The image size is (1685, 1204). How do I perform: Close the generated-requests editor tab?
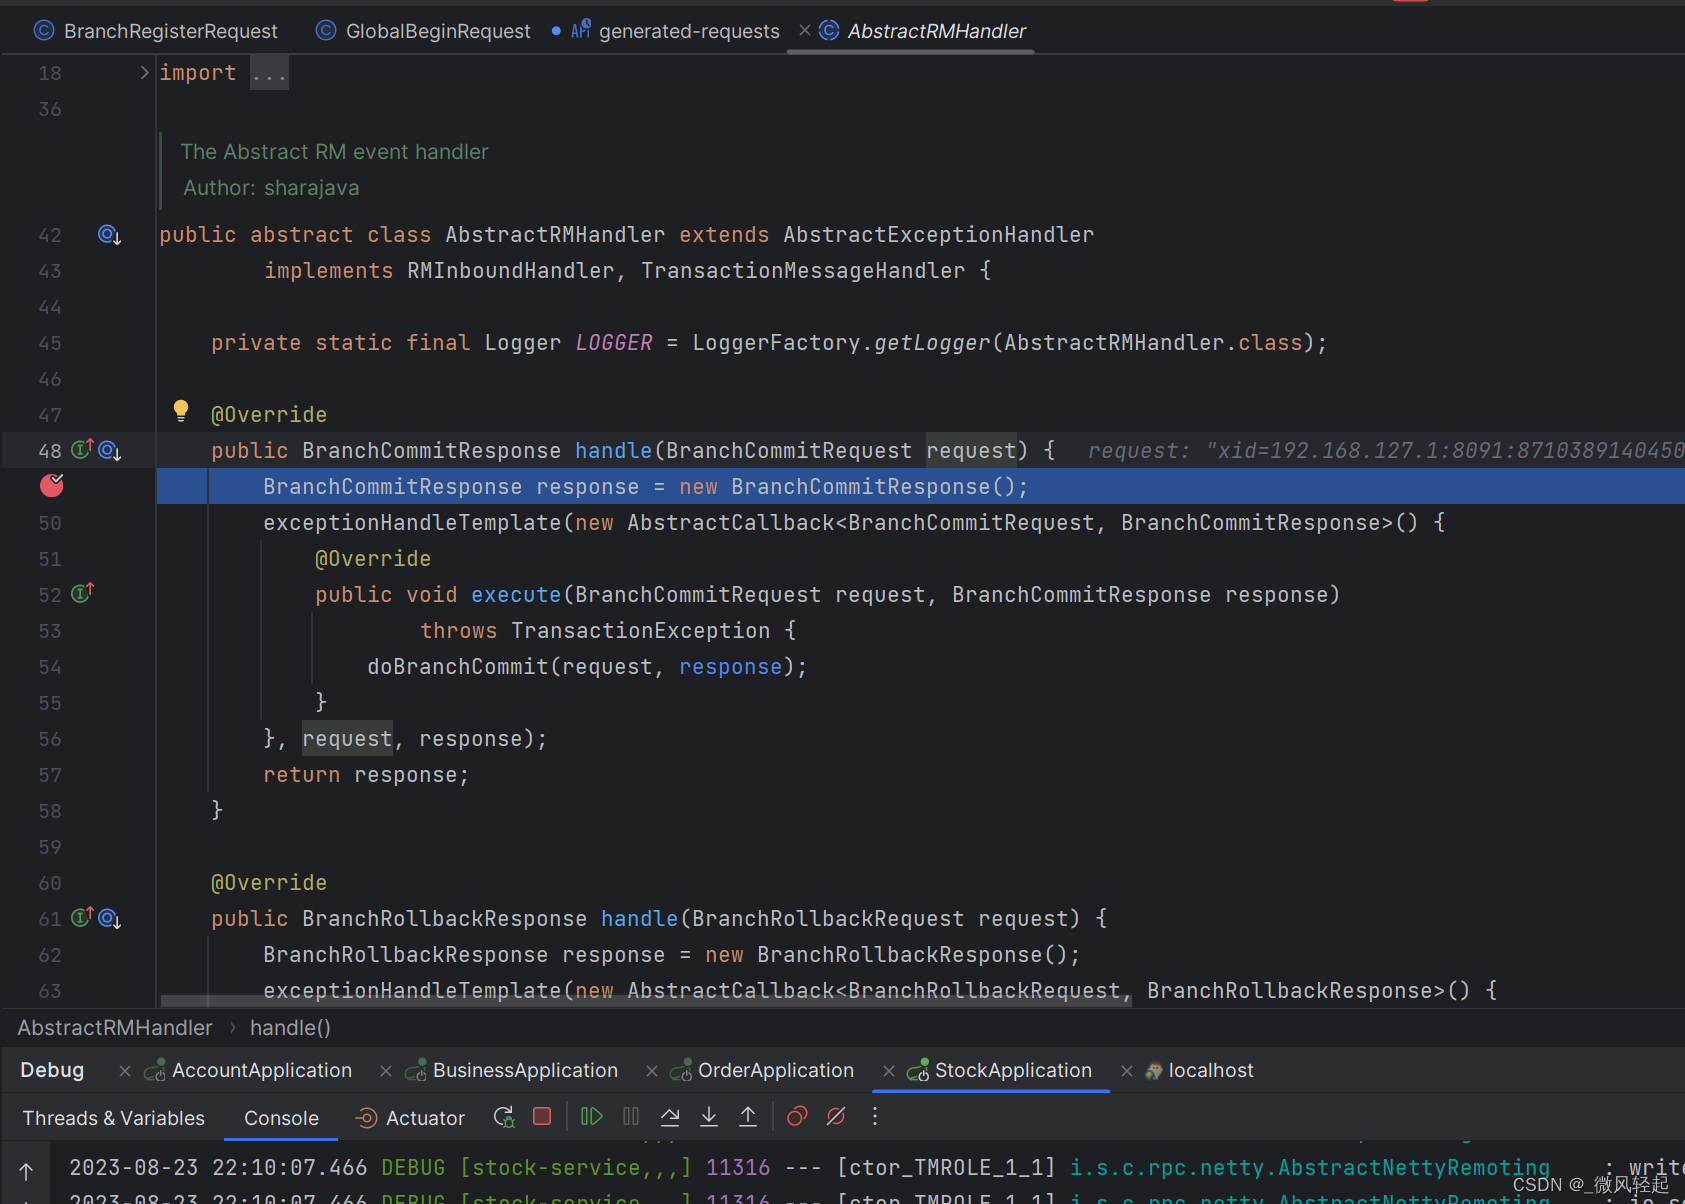tap(805, 31)
